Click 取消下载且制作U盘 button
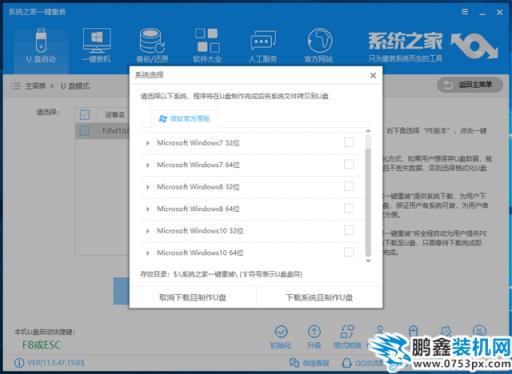Screen dimensions: 512x374 click(x=193, y=297)
